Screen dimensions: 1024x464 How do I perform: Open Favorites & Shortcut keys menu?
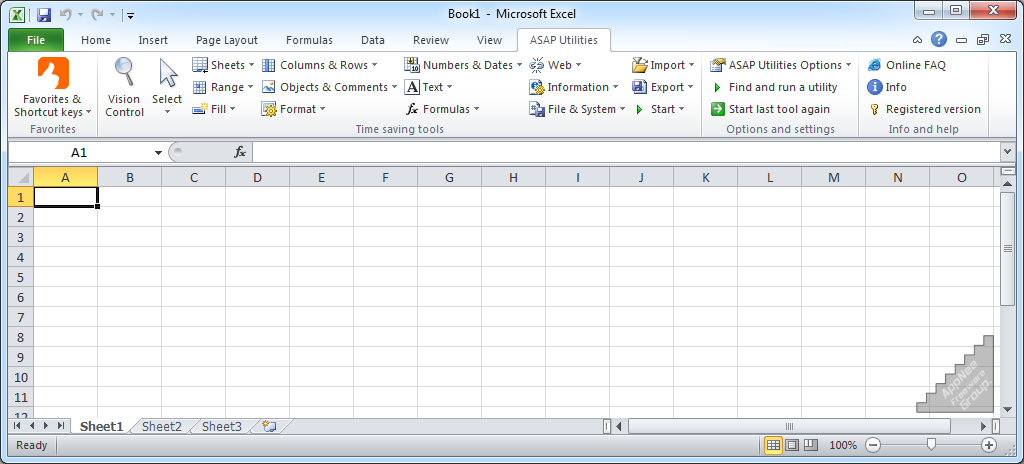pyautogui.click(x=53, y=87)
